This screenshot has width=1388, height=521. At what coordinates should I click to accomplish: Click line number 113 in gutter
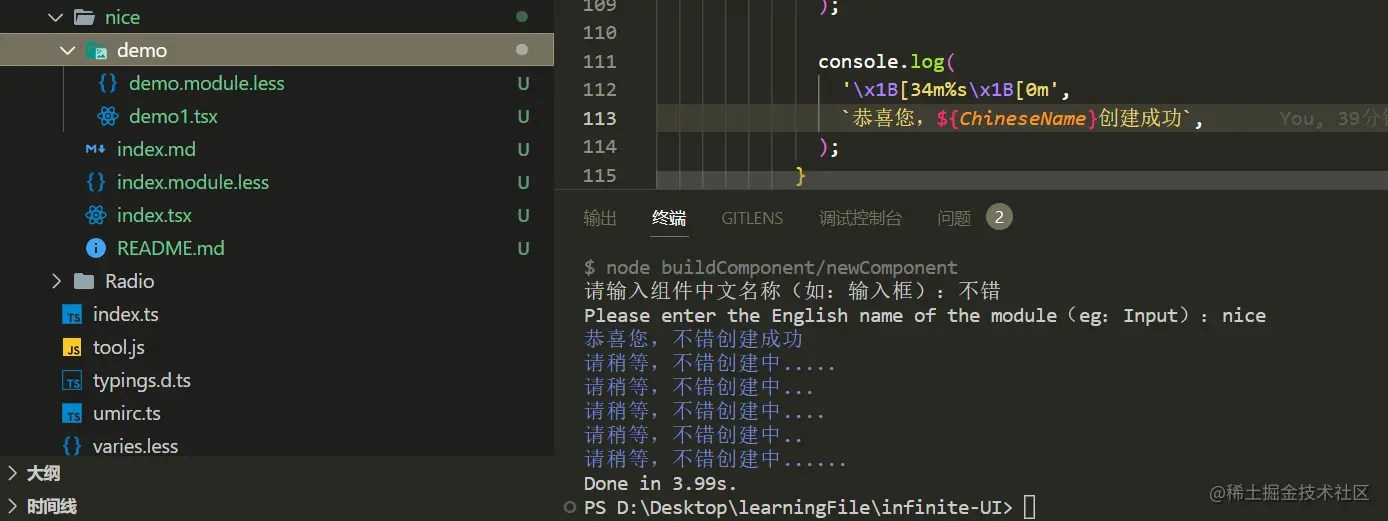599,118
